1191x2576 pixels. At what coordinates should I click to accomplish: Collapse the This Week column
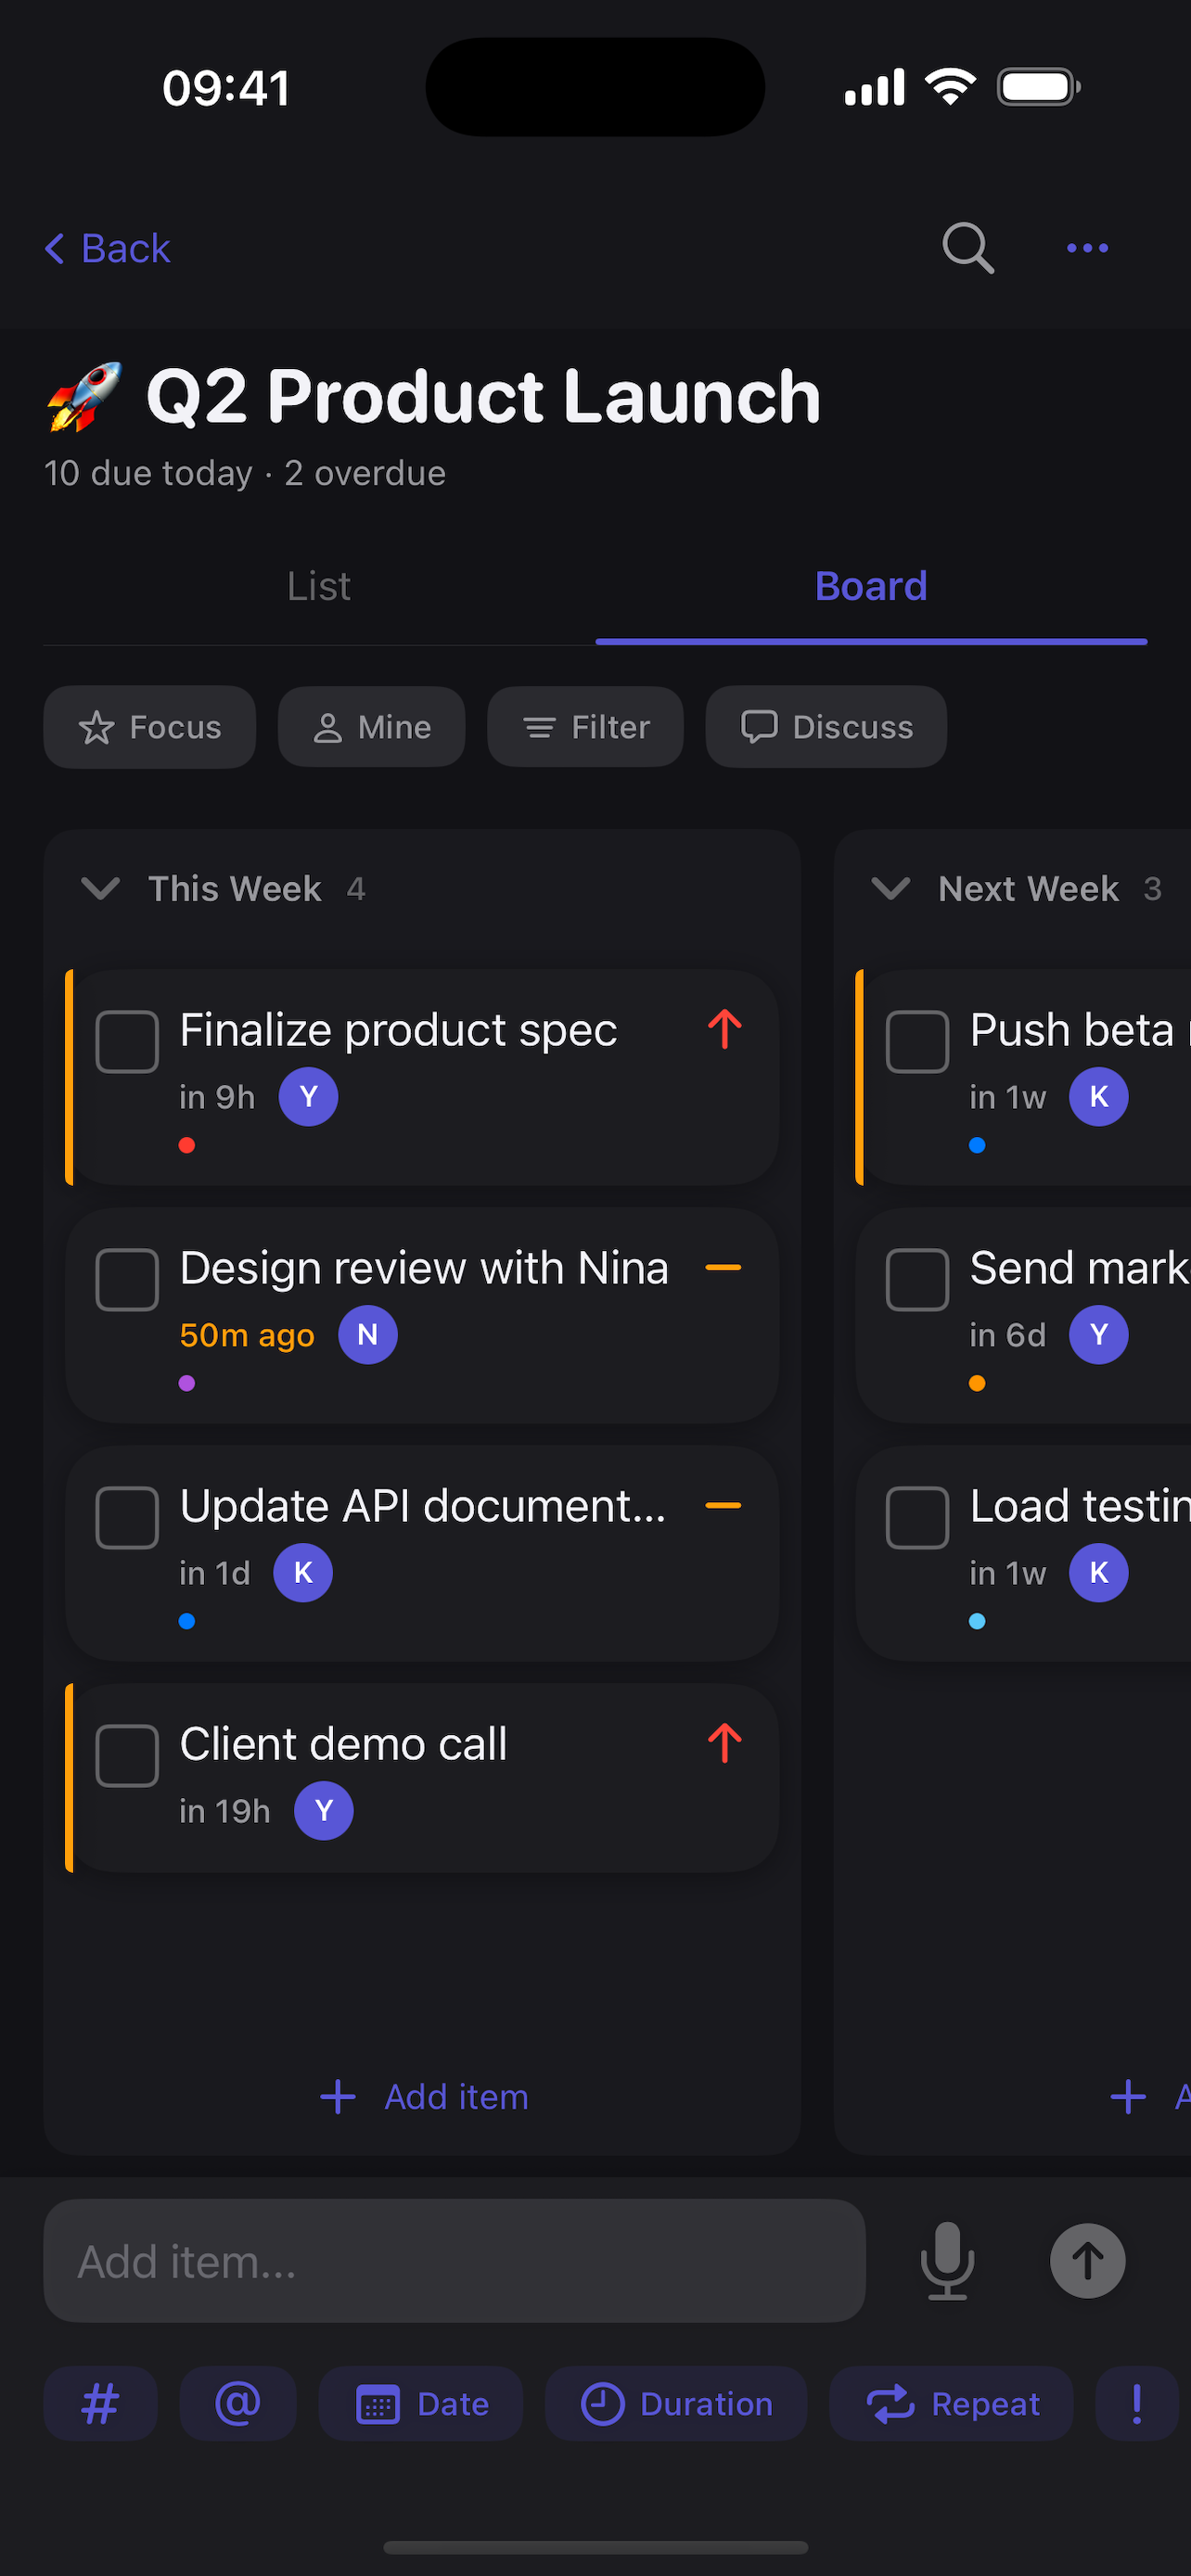point(100,888)
